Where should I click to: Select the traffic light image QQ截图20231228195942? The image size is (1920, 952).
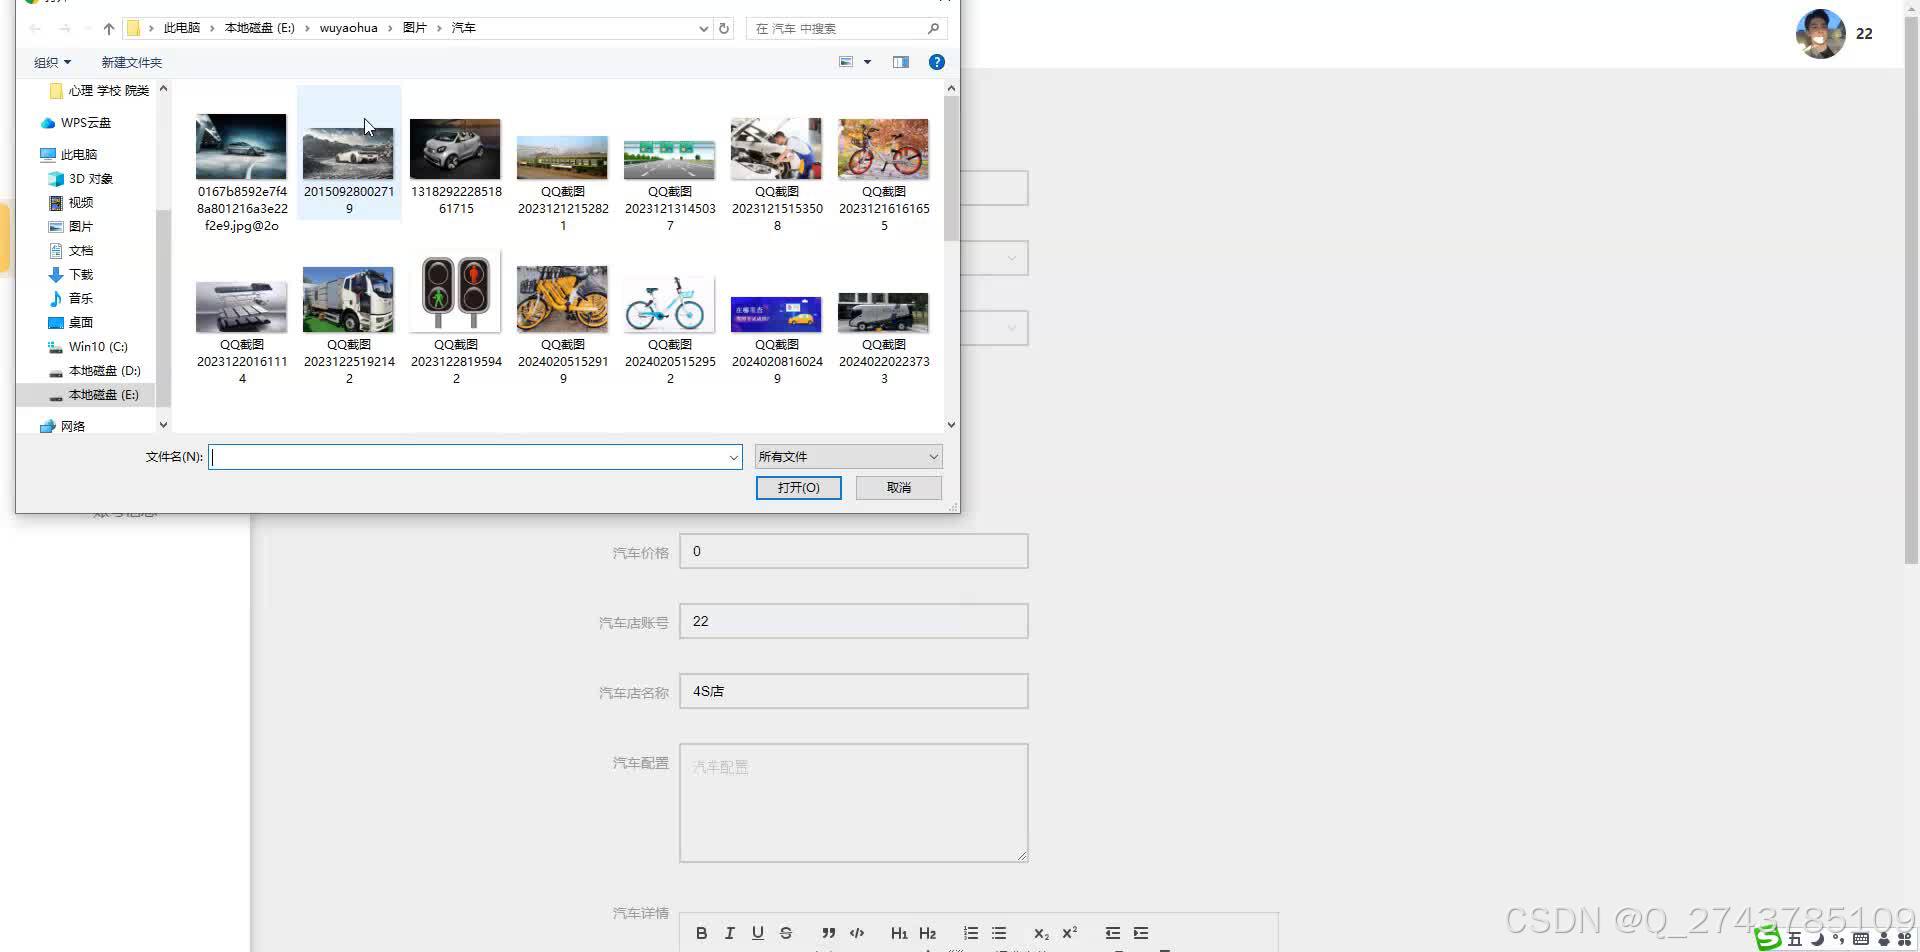(456, 318)
